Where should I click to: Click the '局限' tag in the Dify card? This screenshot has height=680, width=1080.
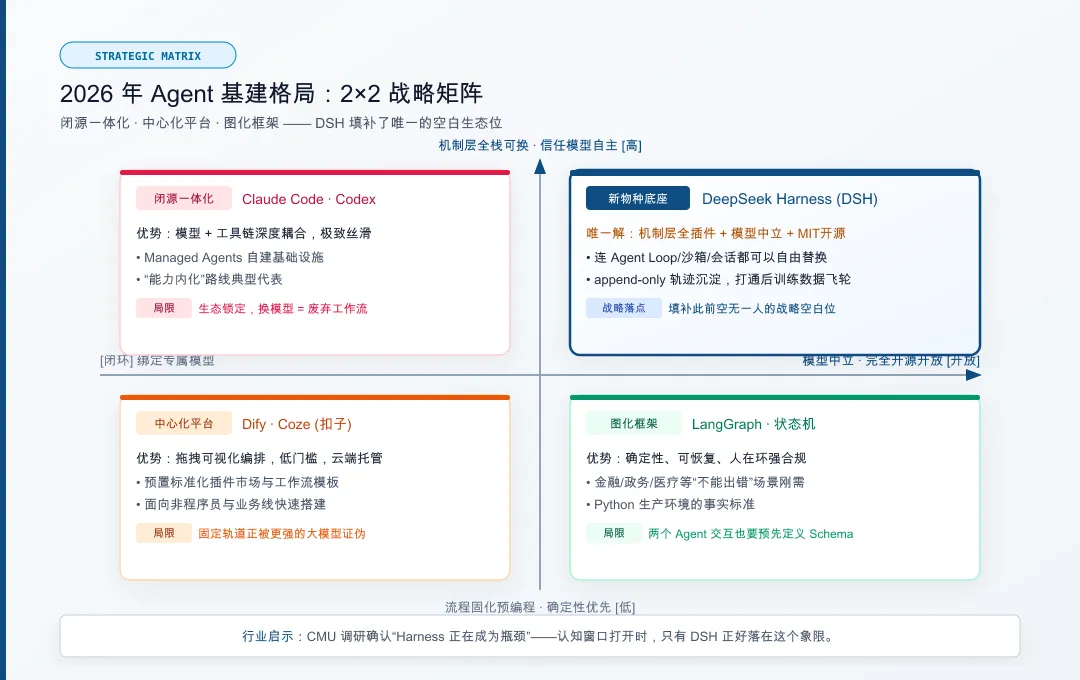click(164, 533)
